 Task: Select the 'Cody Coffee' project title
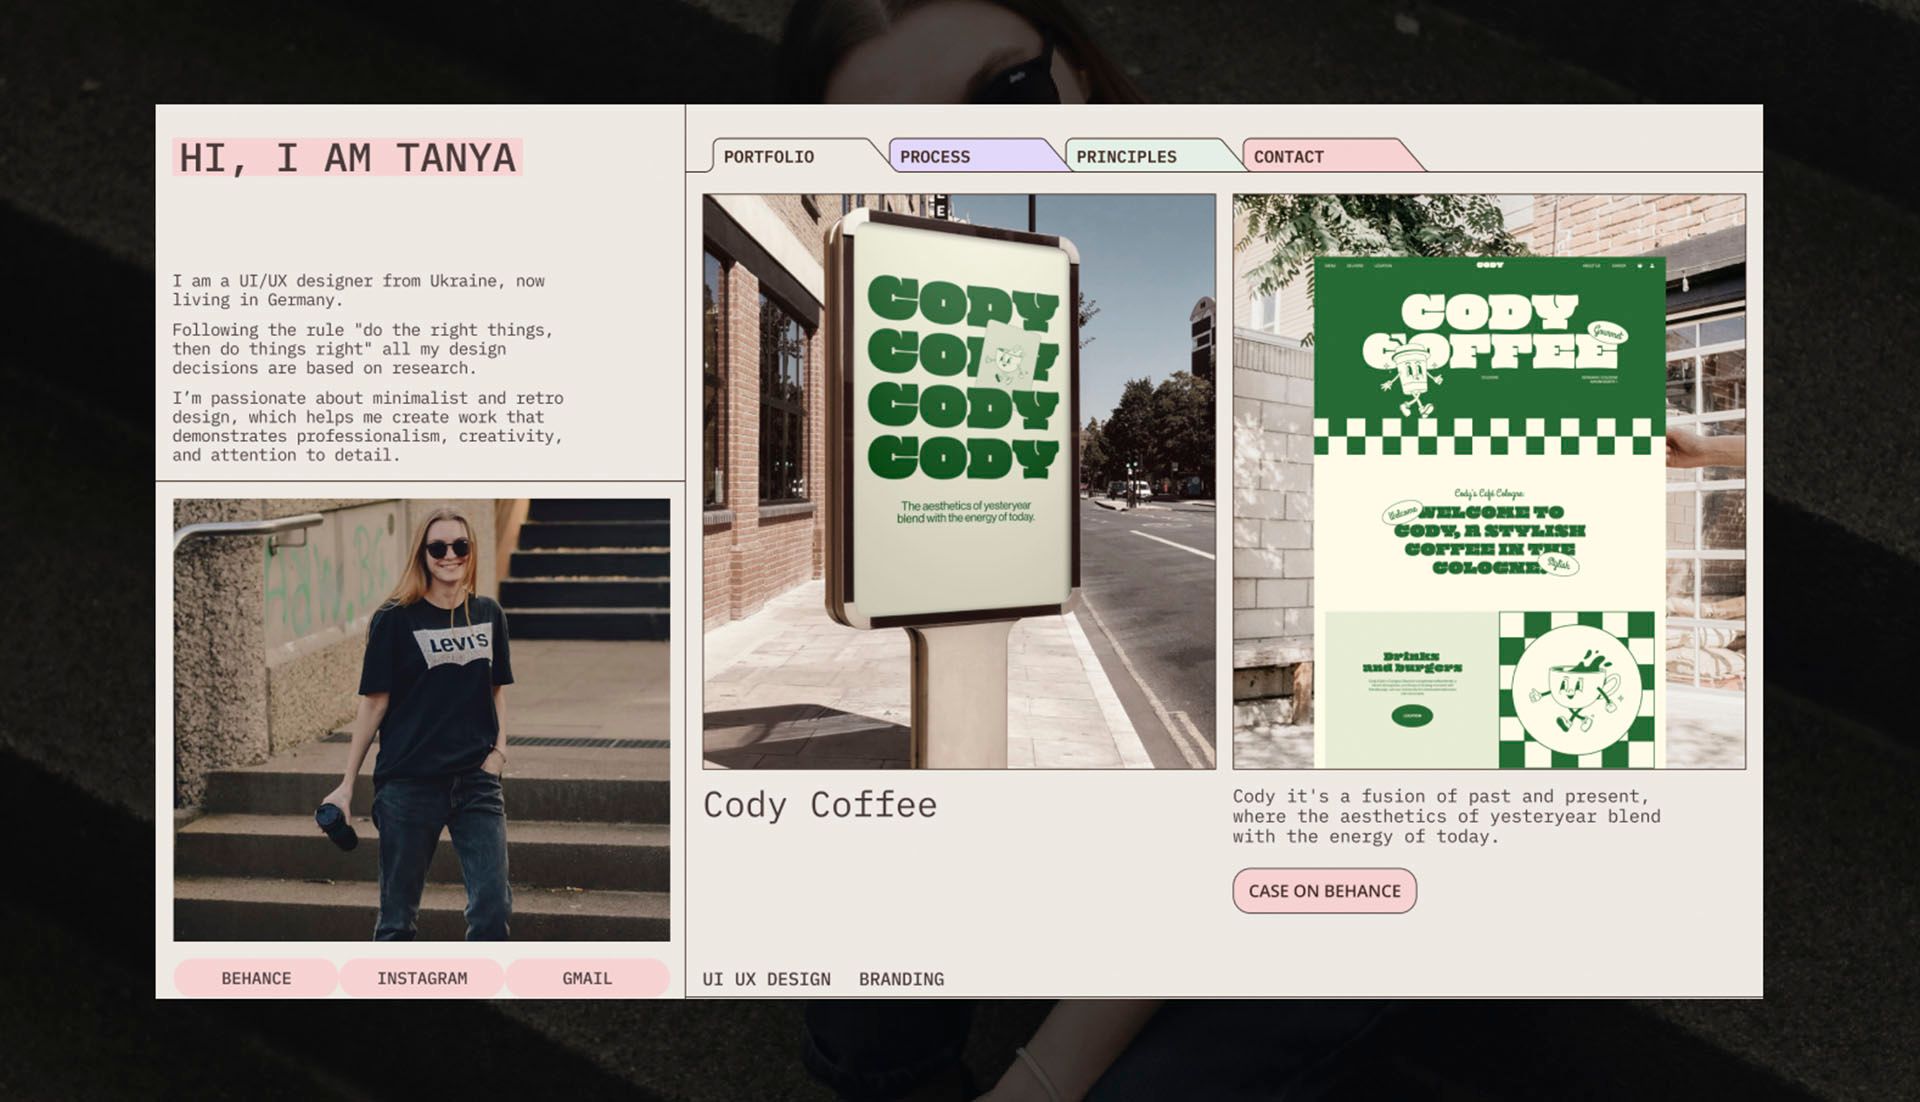click(820, 805)
